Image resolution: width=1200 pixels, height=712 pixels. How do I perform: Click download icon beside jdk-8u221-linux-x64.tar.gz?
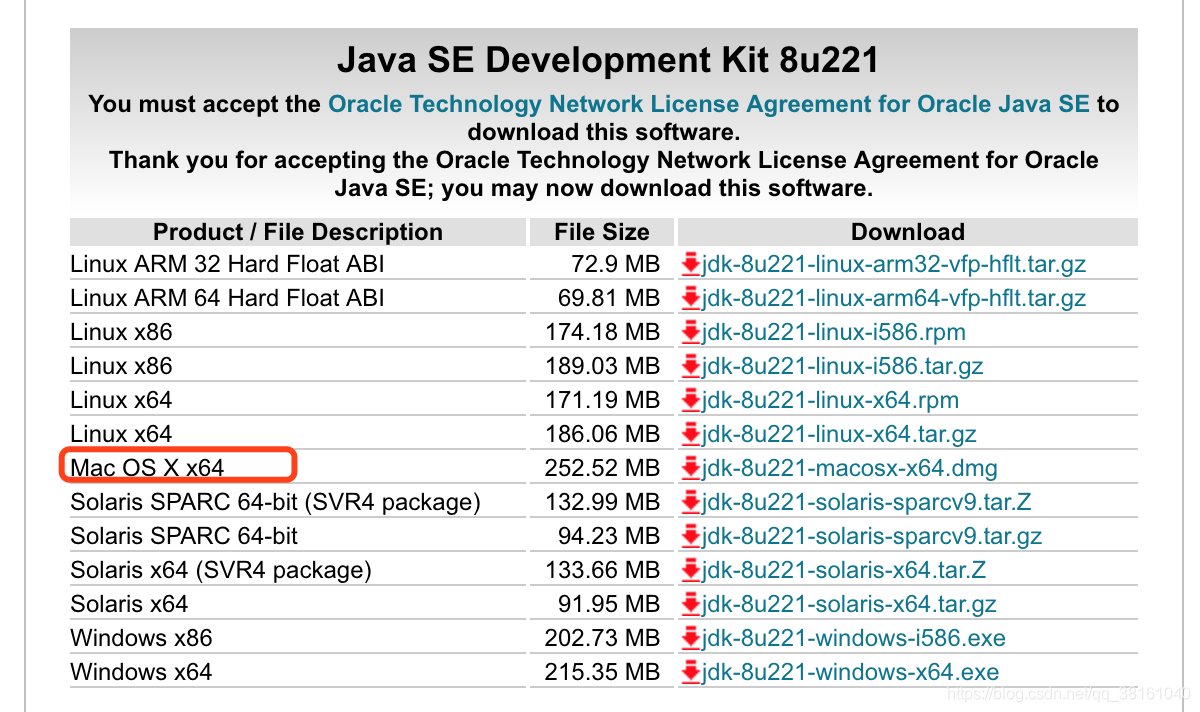690,435
